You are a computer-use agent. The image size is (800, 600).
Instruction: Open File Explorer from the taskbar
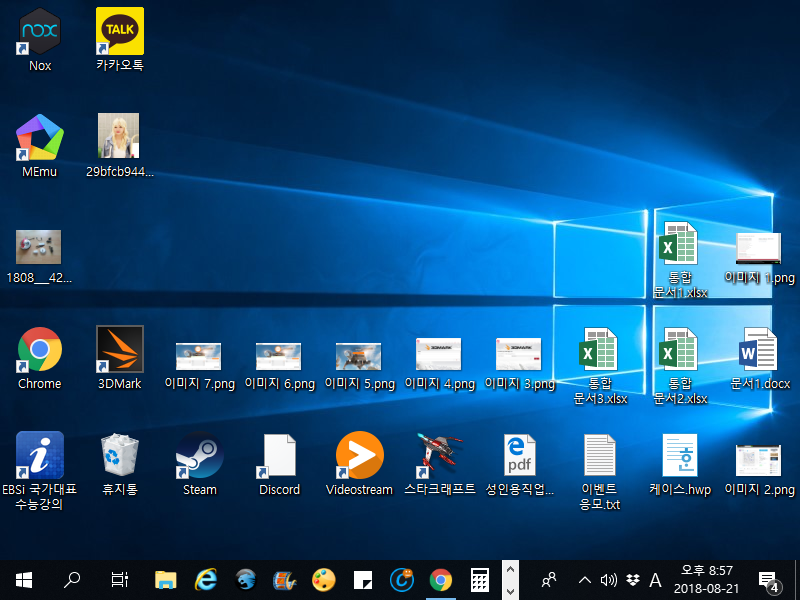pyautogui.click(x=166, y=580)
